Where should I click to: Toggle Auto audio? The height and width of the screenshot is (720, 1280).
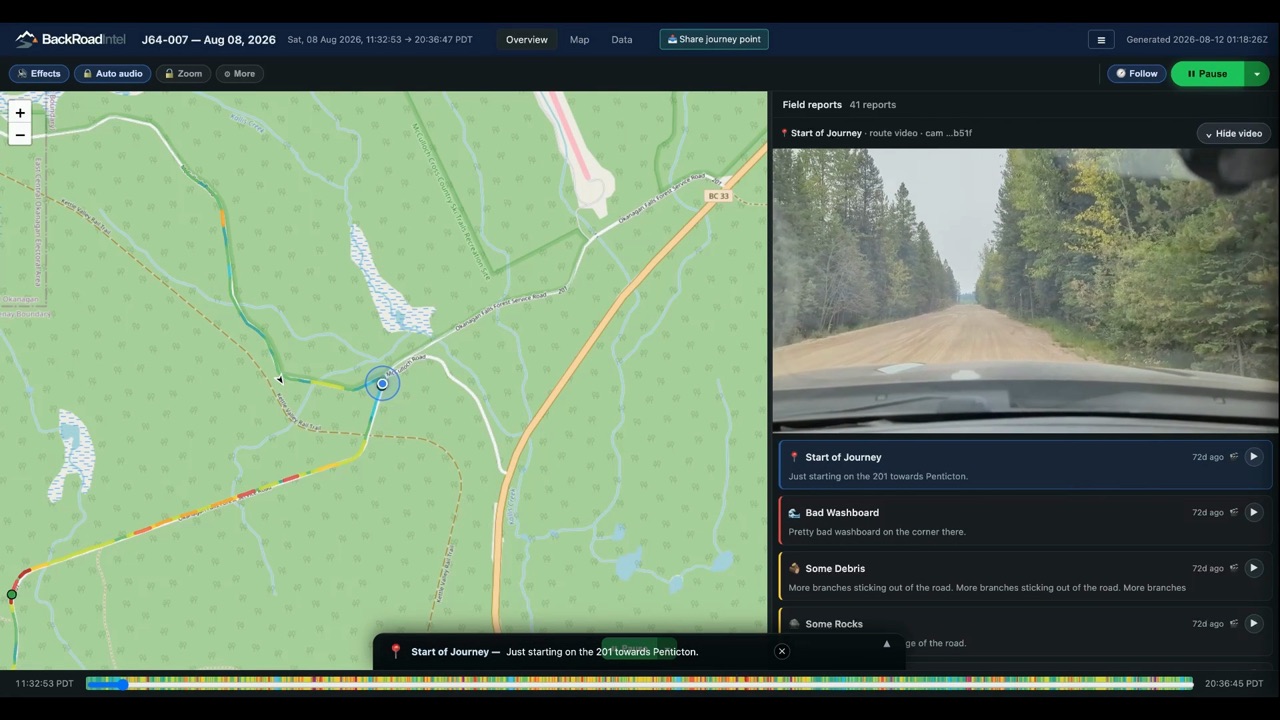click(x=112, y=74)
